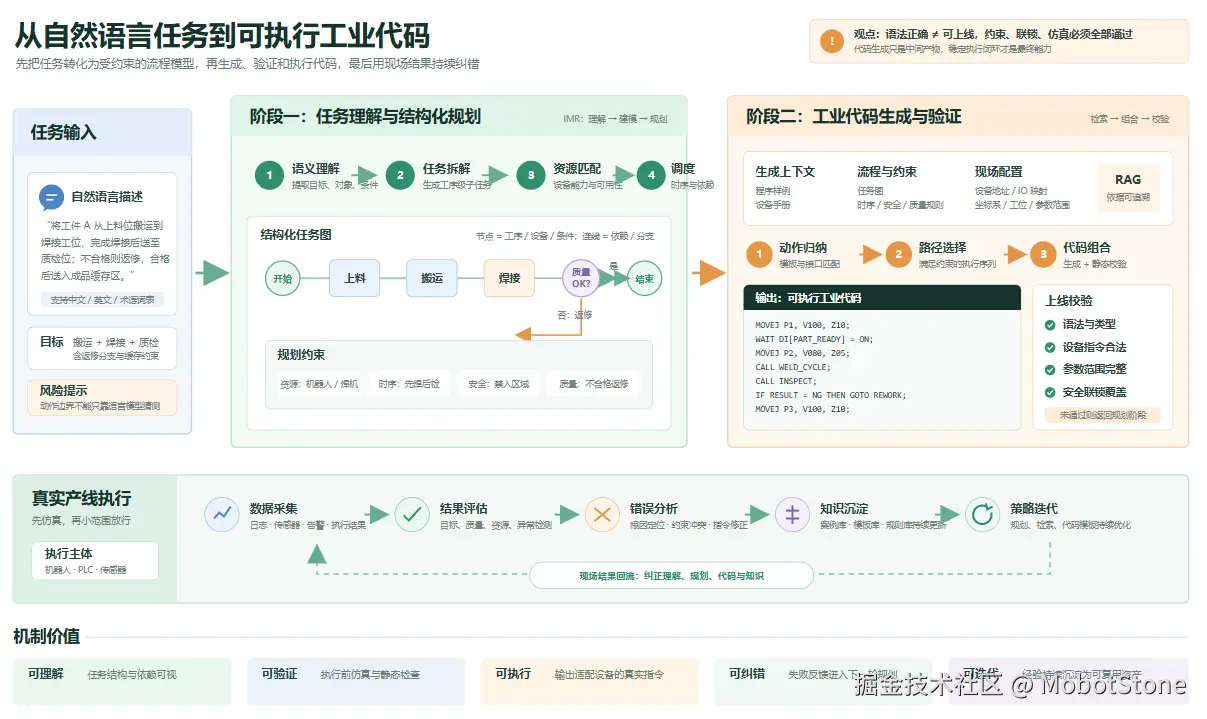Open the 目标 card
1207x719 pixels.
coord(102,348)
